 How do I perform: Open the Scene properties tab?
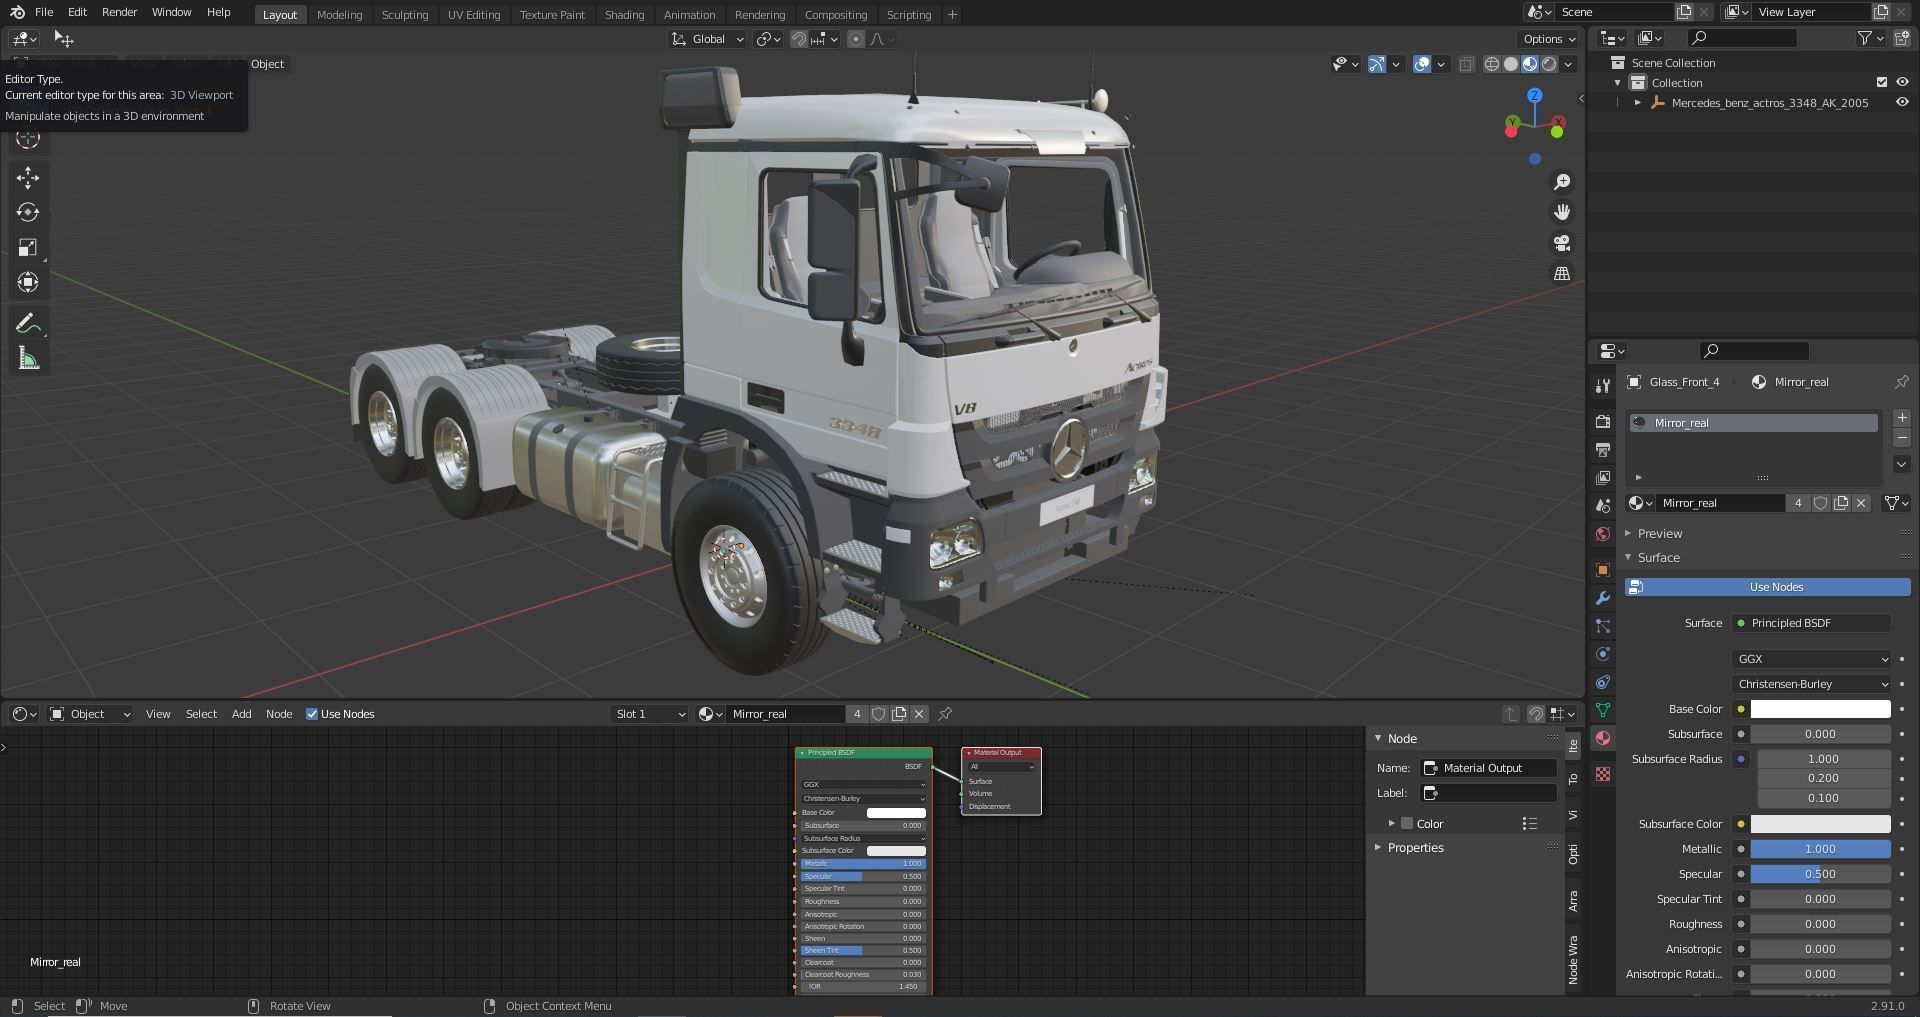click(x=1603, y=506)
